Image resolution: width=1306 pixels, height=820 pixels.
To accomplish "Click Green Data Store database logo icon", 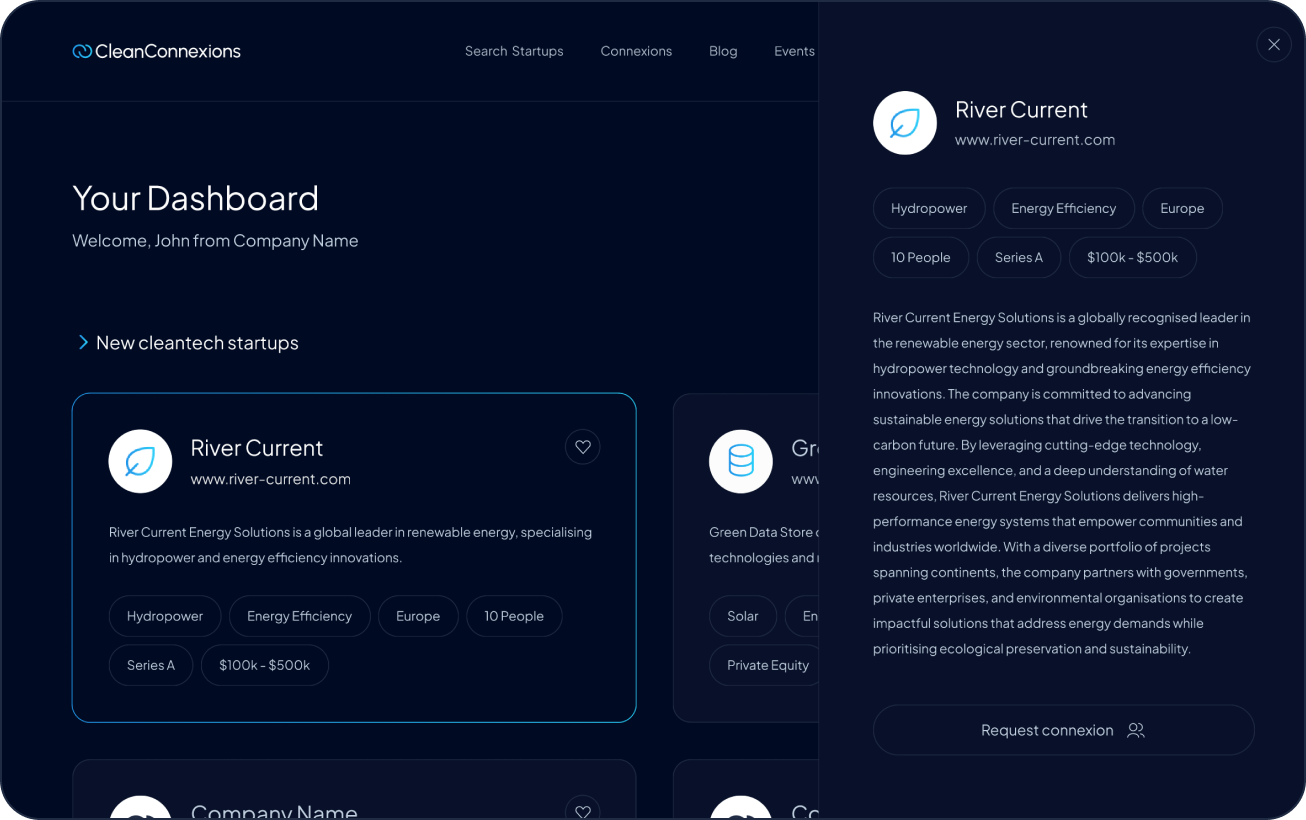I will click(x=741, y=462).
